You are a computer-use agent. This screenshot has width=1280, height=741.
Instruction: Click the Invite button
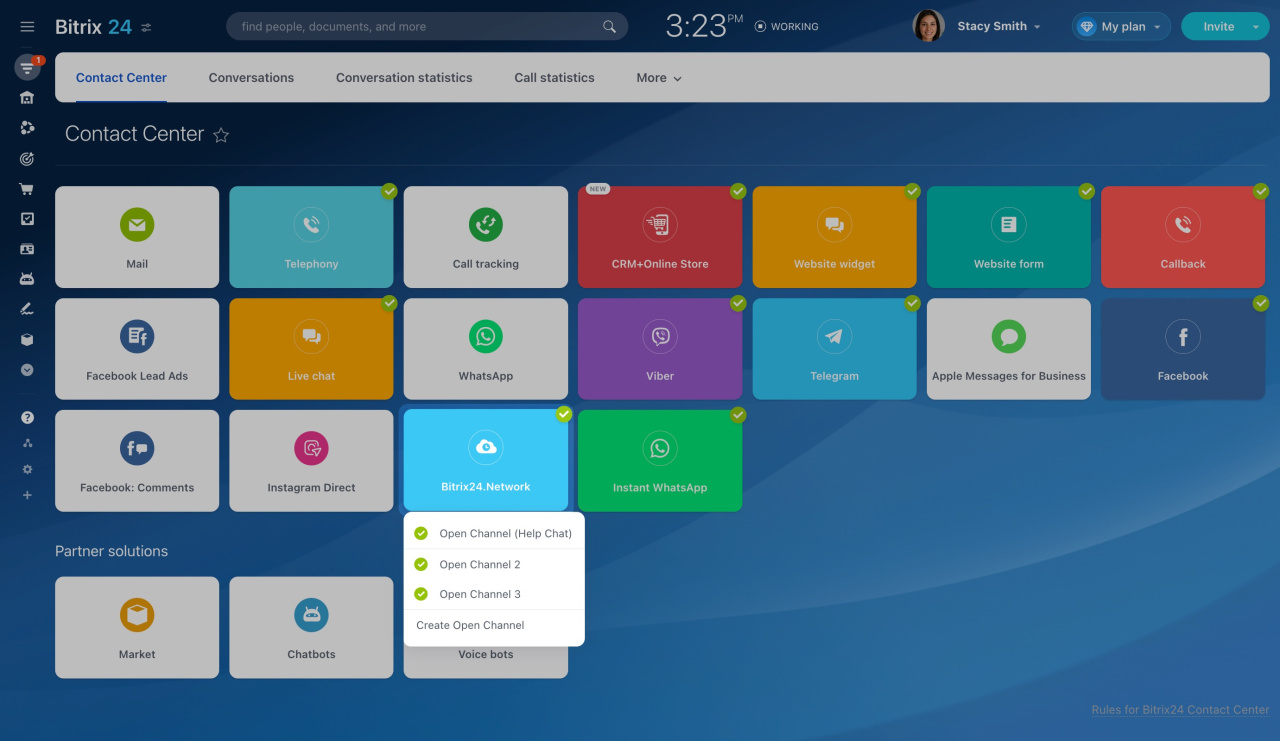(1217, 27)
